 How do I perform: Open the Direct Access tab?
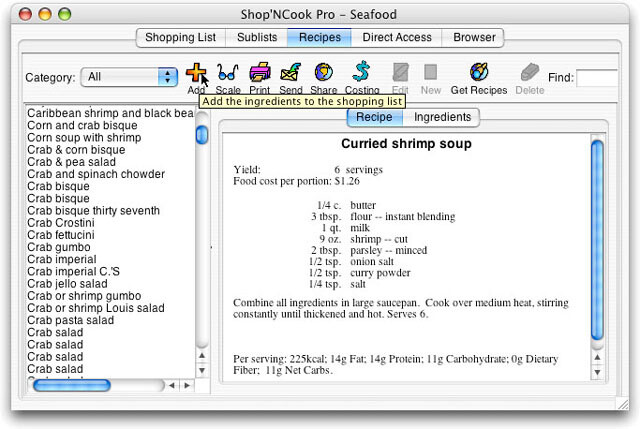pyautogui.click(x=397, y=38)
